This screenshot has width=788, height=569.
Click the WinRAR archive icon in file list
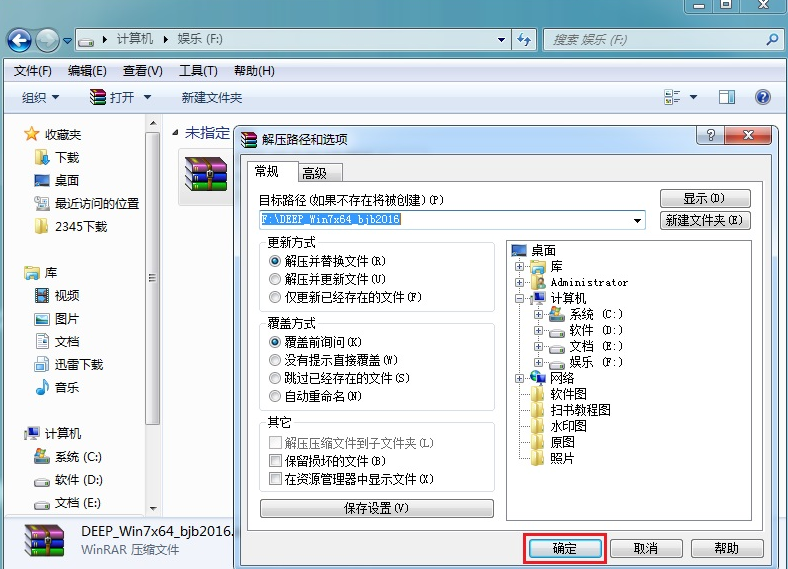coord(205,173)
